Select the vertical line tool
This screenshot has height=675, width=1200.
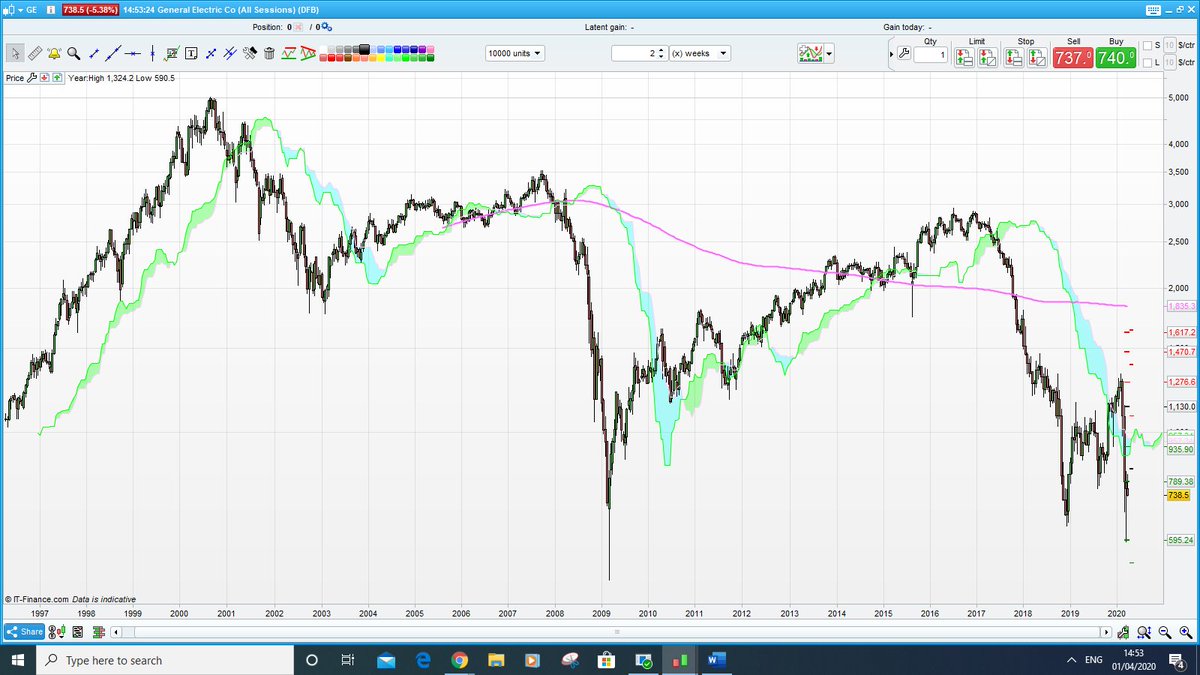pyautogui.click(x=152, y=54)
